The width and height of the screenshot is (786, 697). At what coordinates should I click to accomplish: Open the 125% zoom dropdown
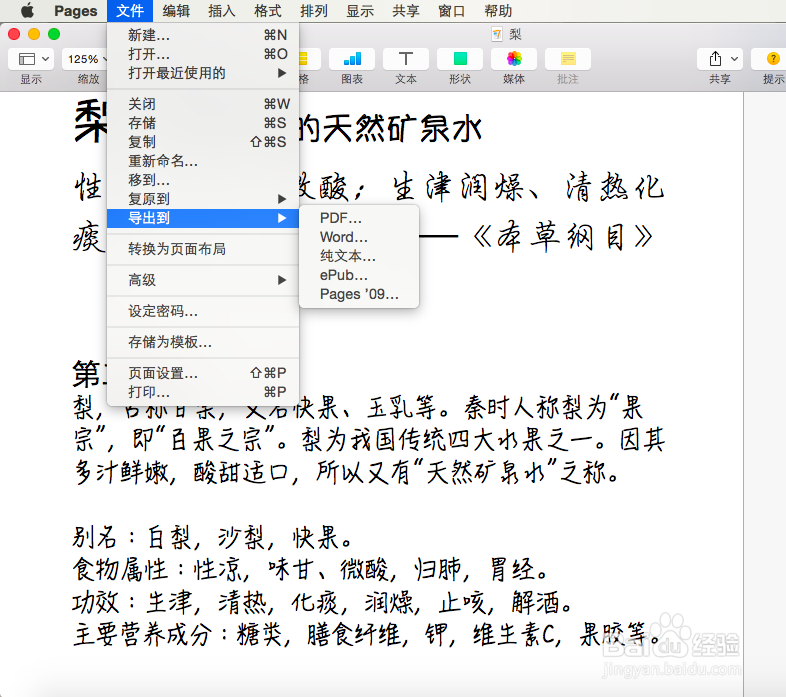[x=85, y=59]
